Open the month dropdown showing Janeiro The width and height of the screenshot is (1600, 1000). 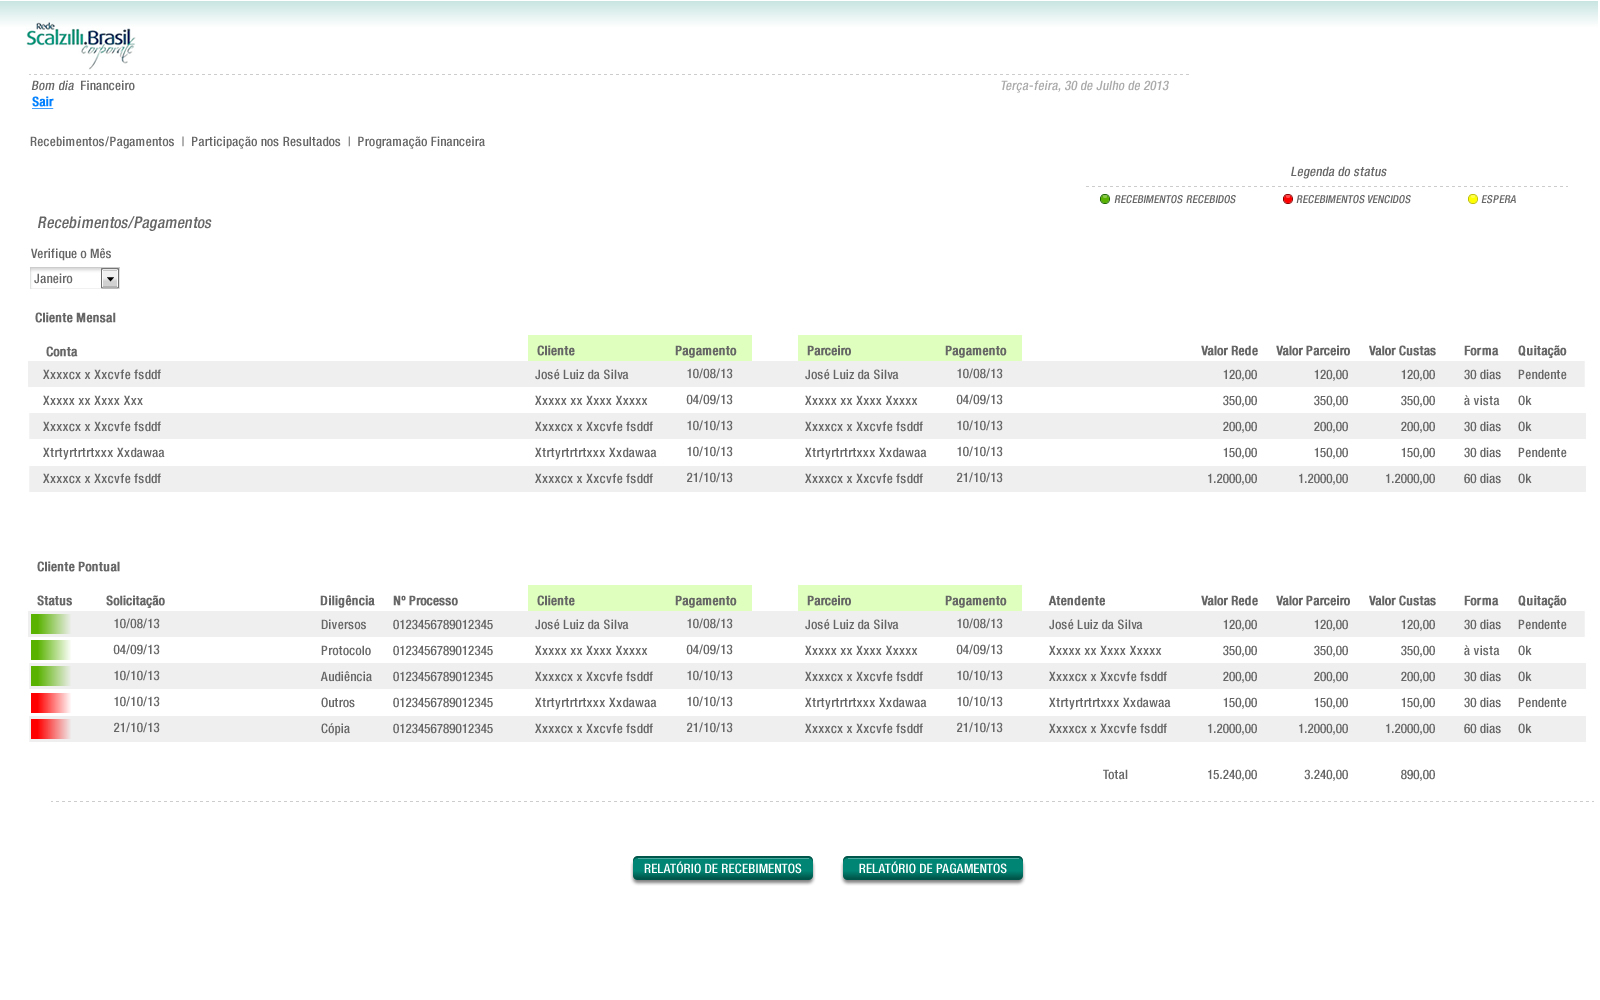point(66,279)
